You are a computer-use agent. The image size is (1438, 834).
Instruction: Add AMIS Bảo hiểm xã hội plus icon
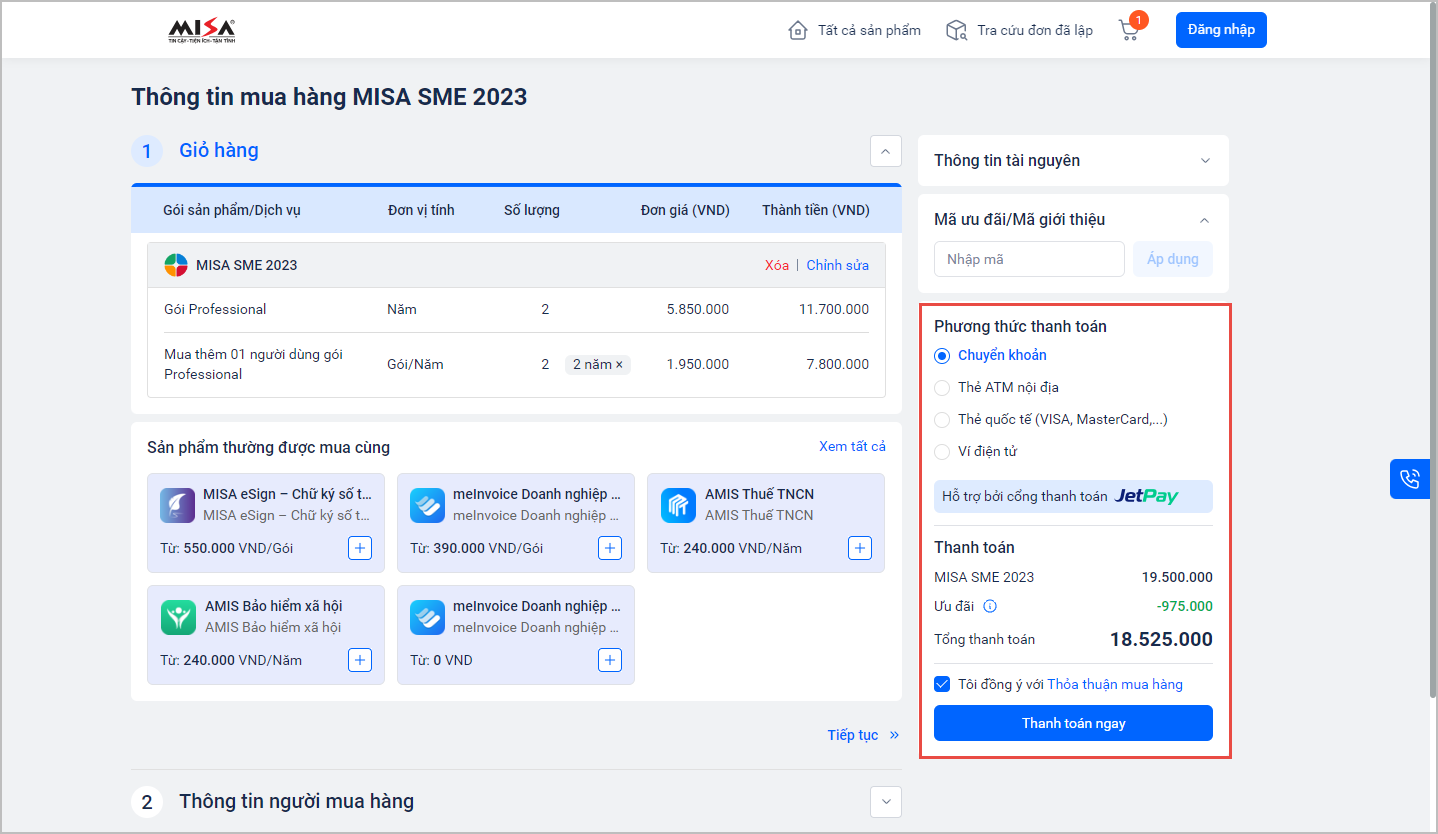pyautogui.click(x=360, y=660)
